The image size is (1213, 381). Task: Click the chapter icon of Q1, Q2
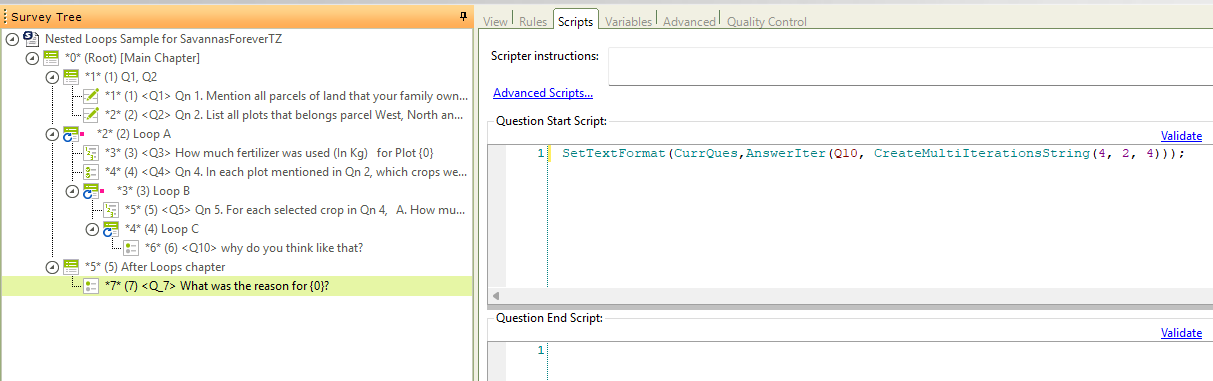click(72, 76)
